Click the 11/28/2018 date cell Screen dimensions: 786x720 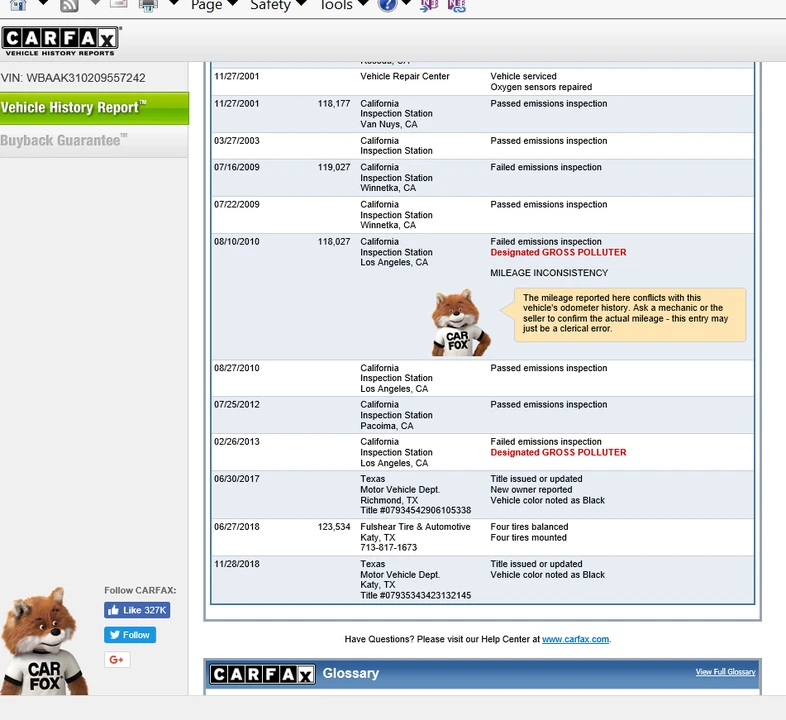point(237,564)
